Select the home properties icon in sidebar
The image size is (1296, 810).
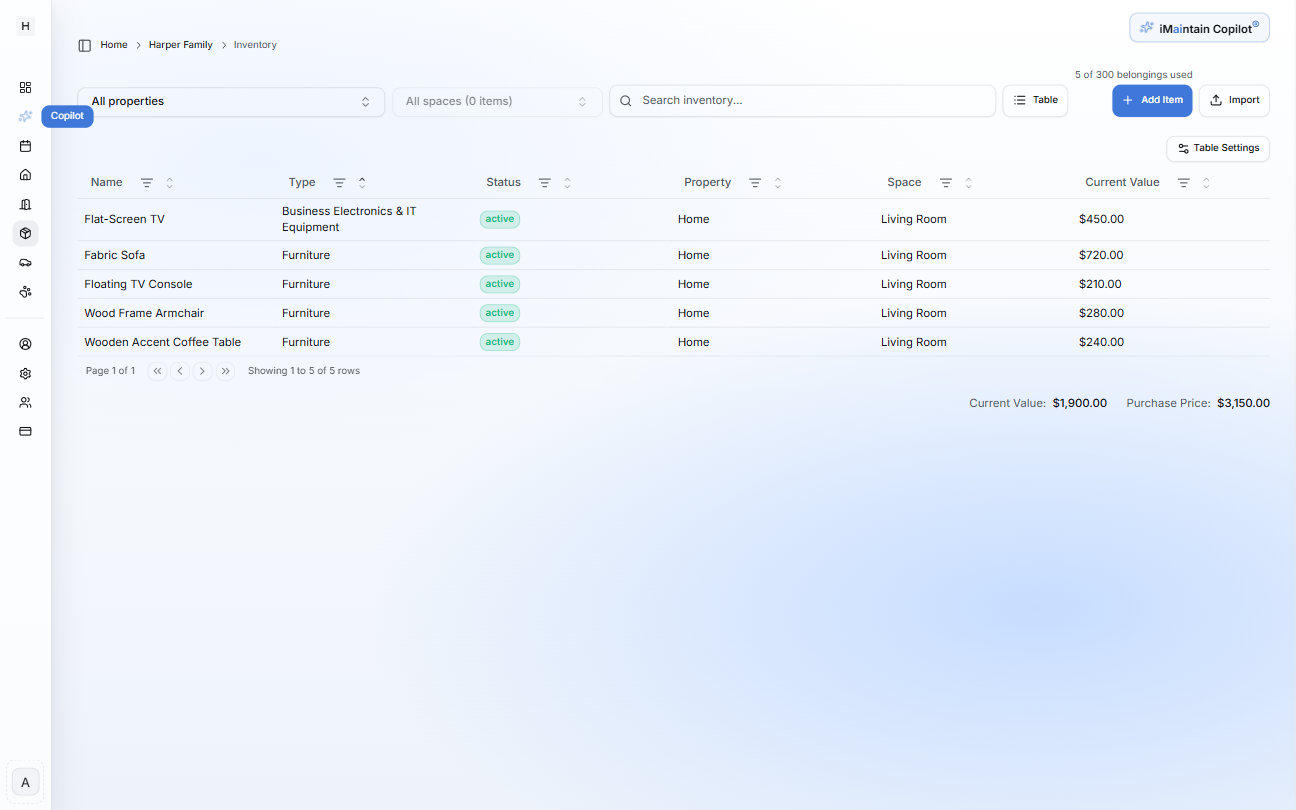click(25, 175)
